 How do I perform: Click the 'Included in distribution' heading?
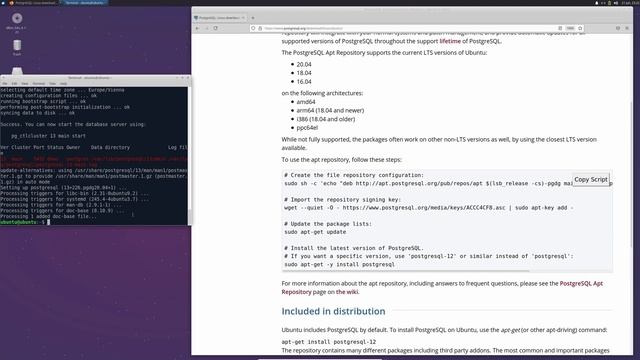pyautogui.click(x=333, y=311)
